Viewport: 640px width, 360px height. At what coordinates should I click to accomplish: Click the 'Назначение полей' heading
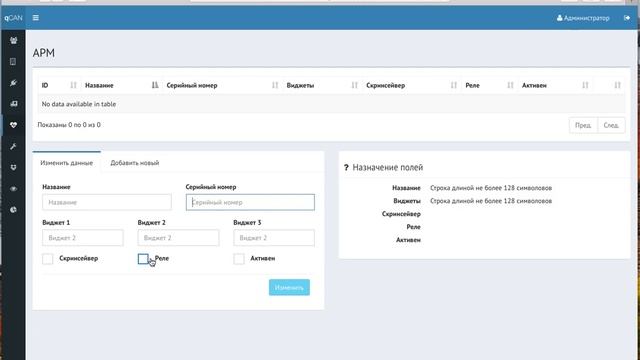pyautogui.click(x=388, y=167)
